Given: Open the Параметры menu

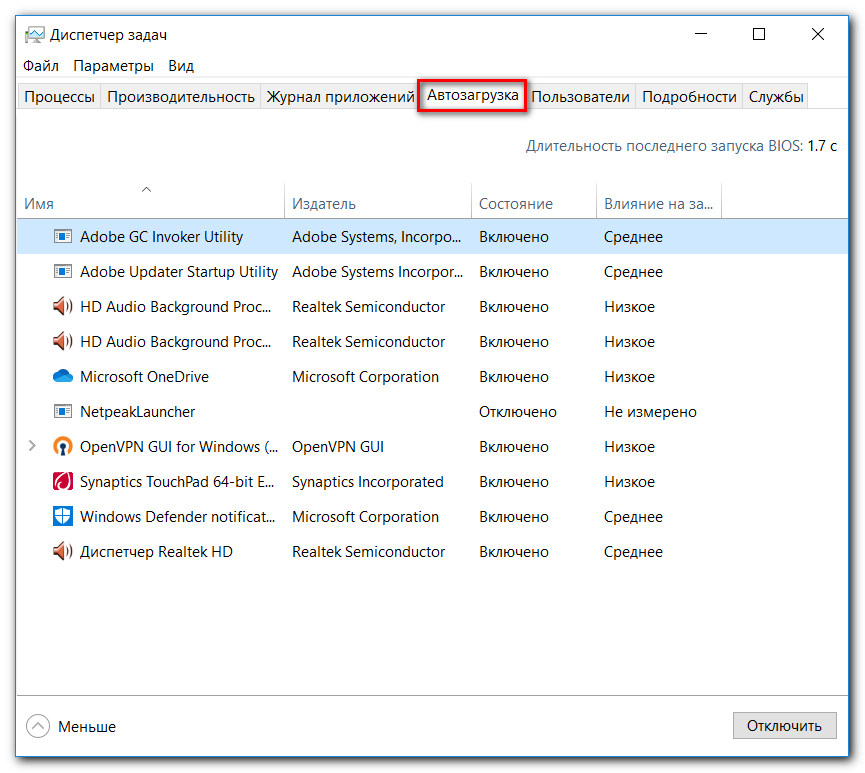Looking at the screenshot, I should 113,66.
